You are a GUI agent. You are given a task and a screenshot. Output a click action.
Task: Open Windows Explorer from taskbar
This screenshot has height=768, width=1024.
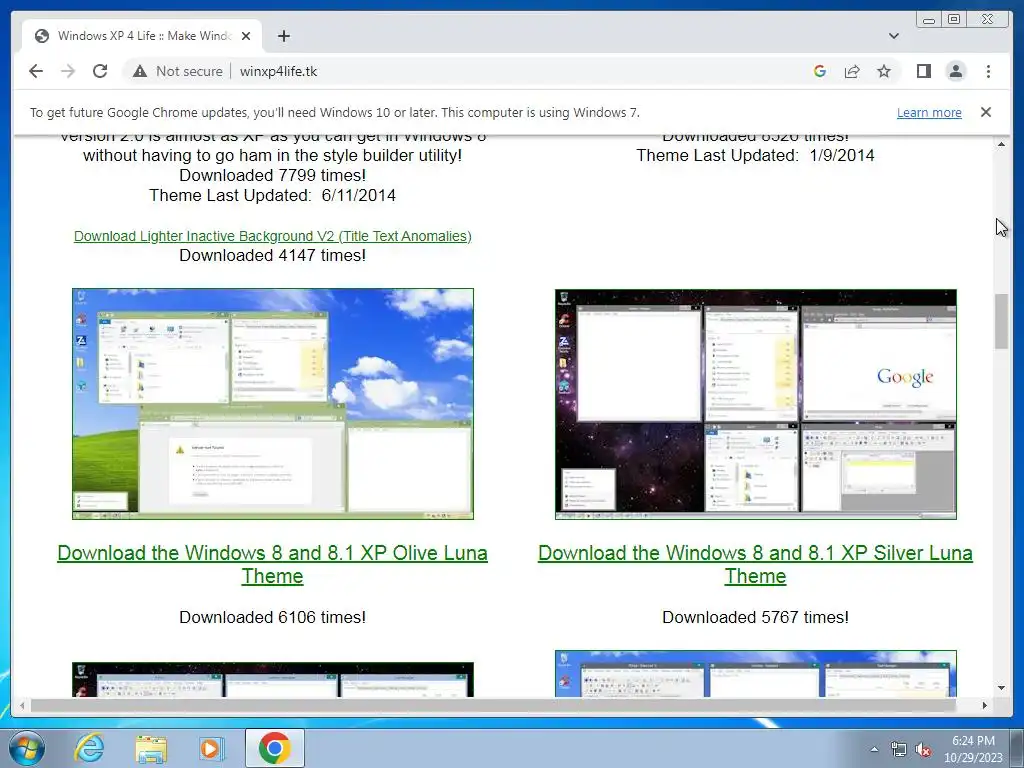150,748
